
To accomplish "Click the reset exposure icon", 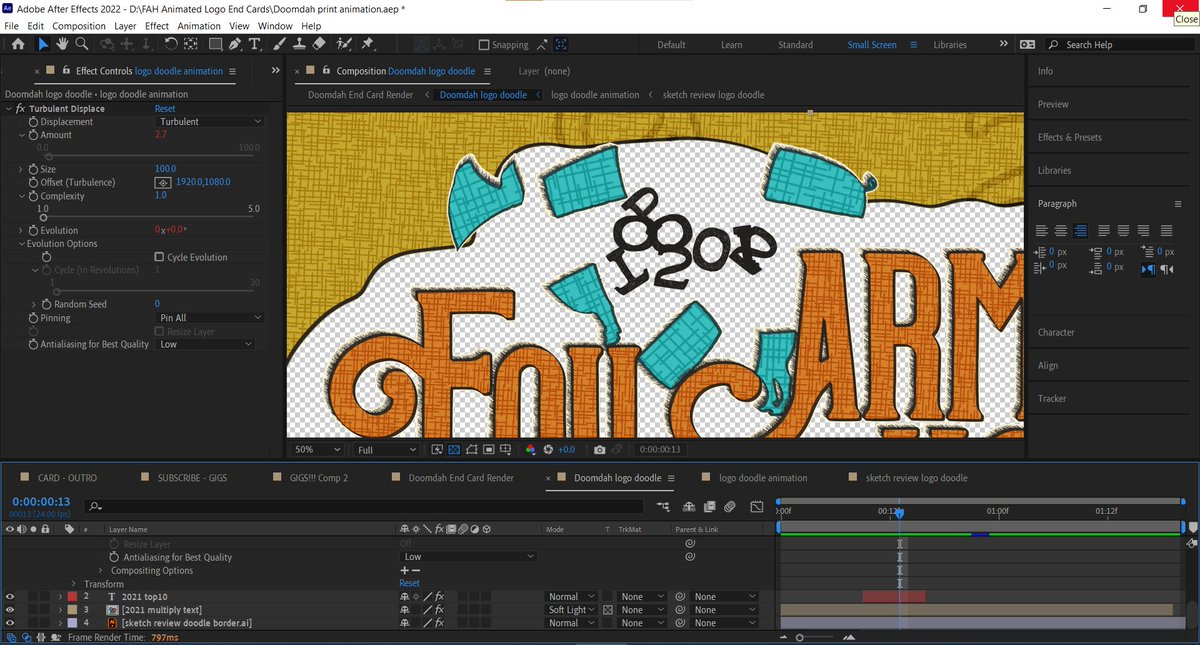I will click(x=549, y=450).
